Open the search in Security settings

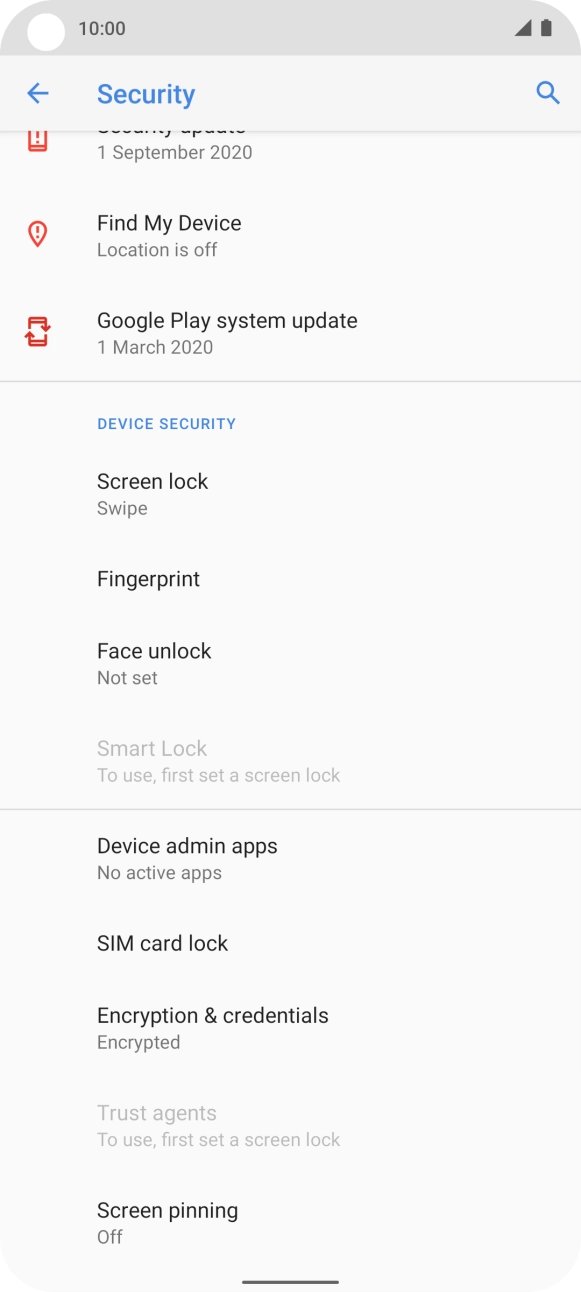pos(548,92)
